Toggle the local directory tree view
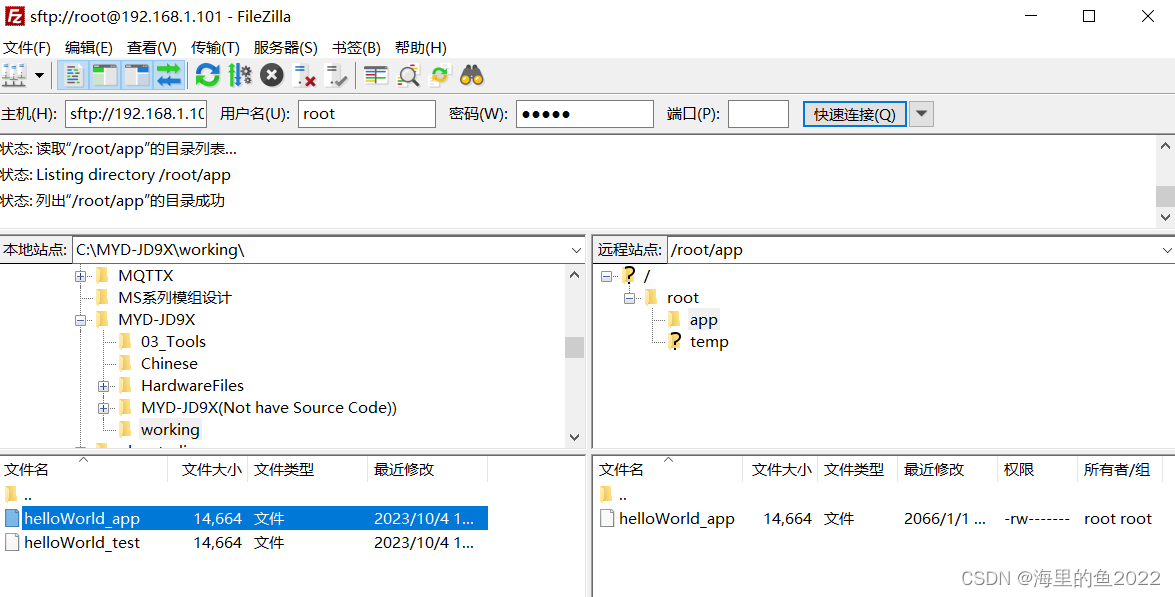 tap(105, 75)
